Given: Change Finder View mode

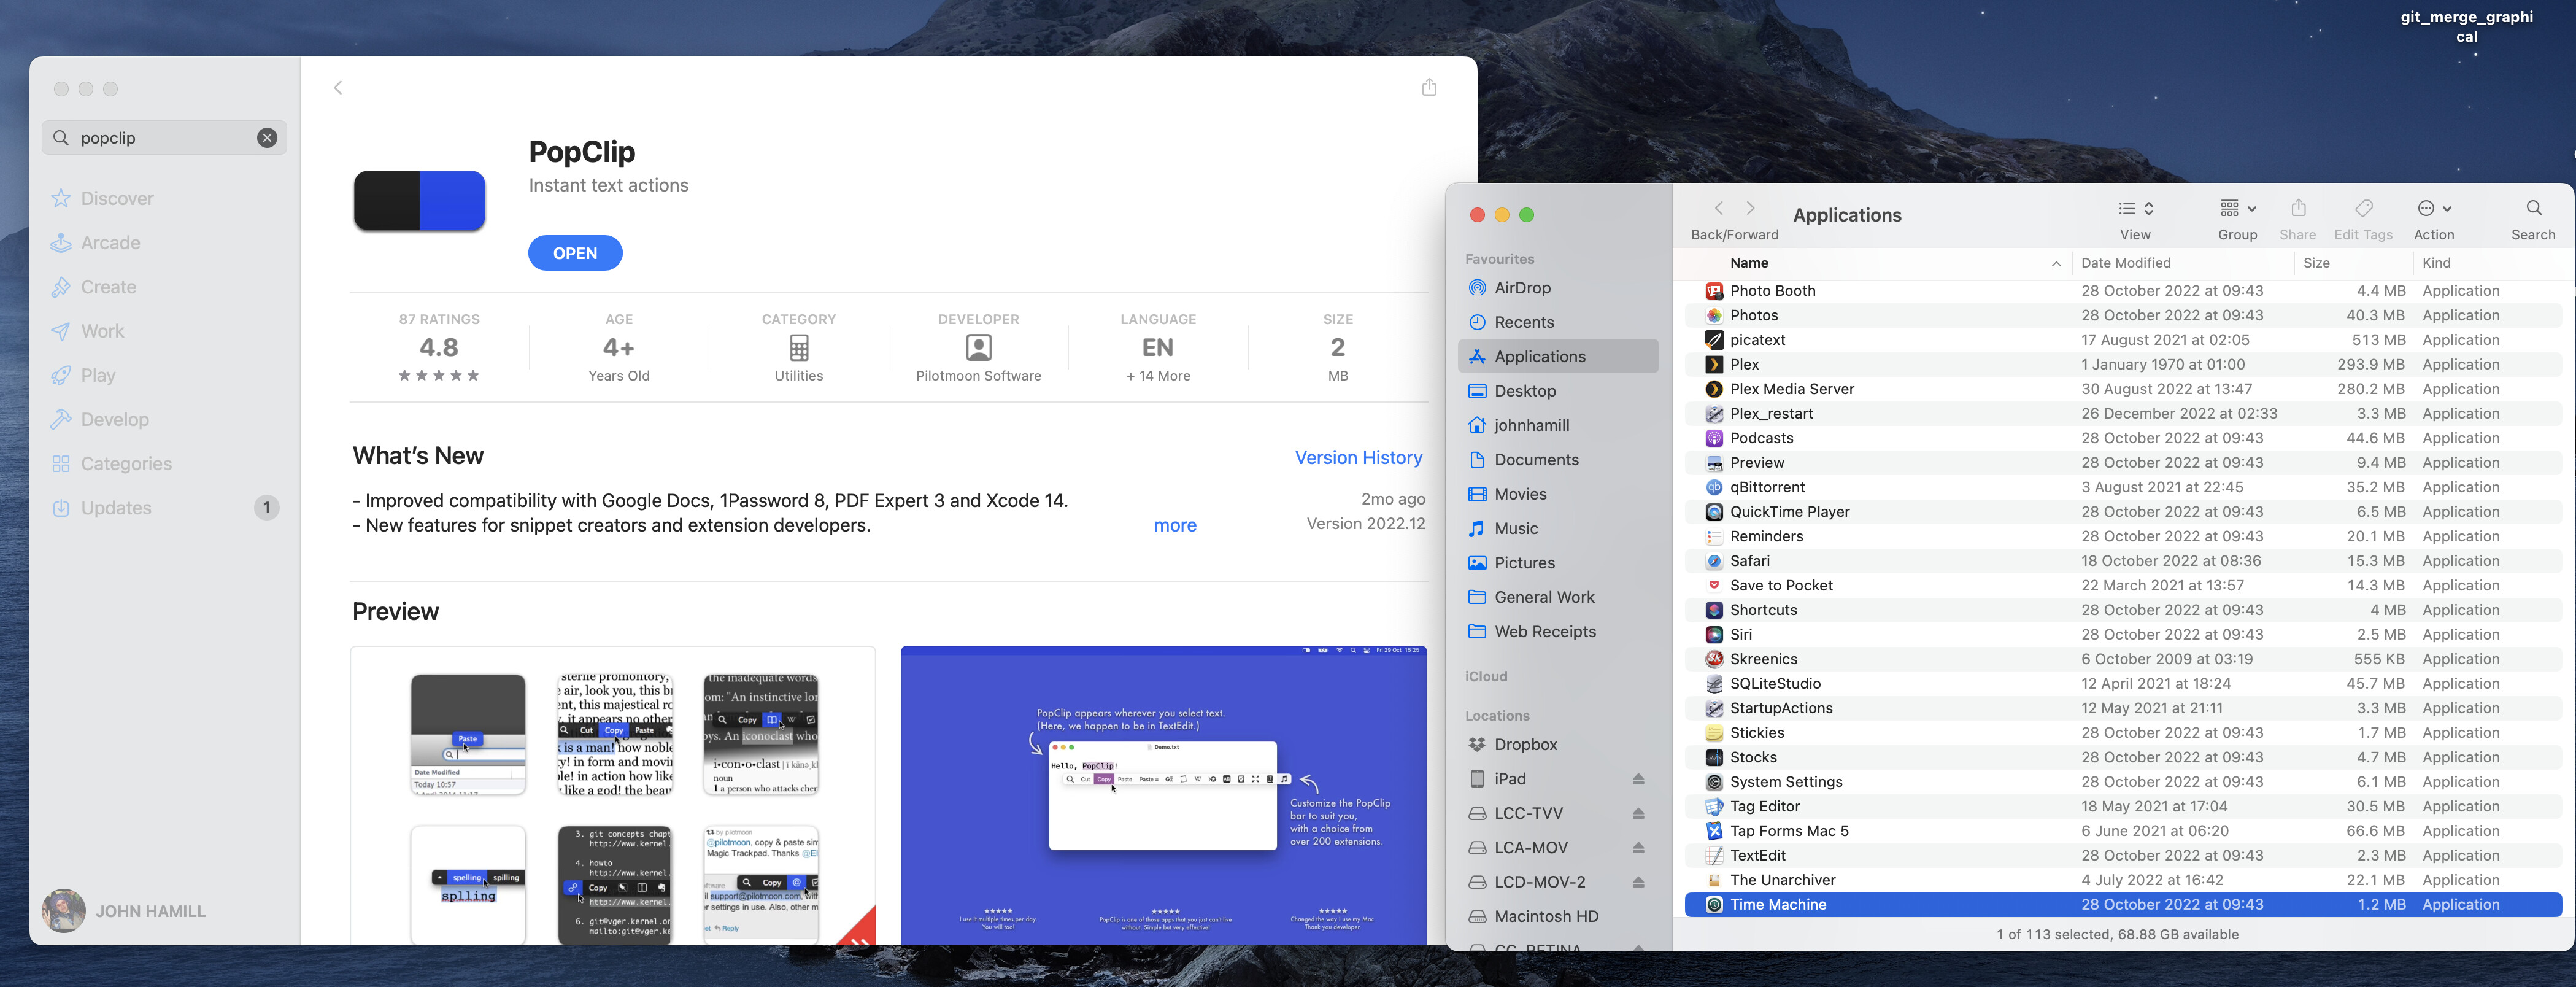Looking at the screenshot, I should coord(2135,209).
